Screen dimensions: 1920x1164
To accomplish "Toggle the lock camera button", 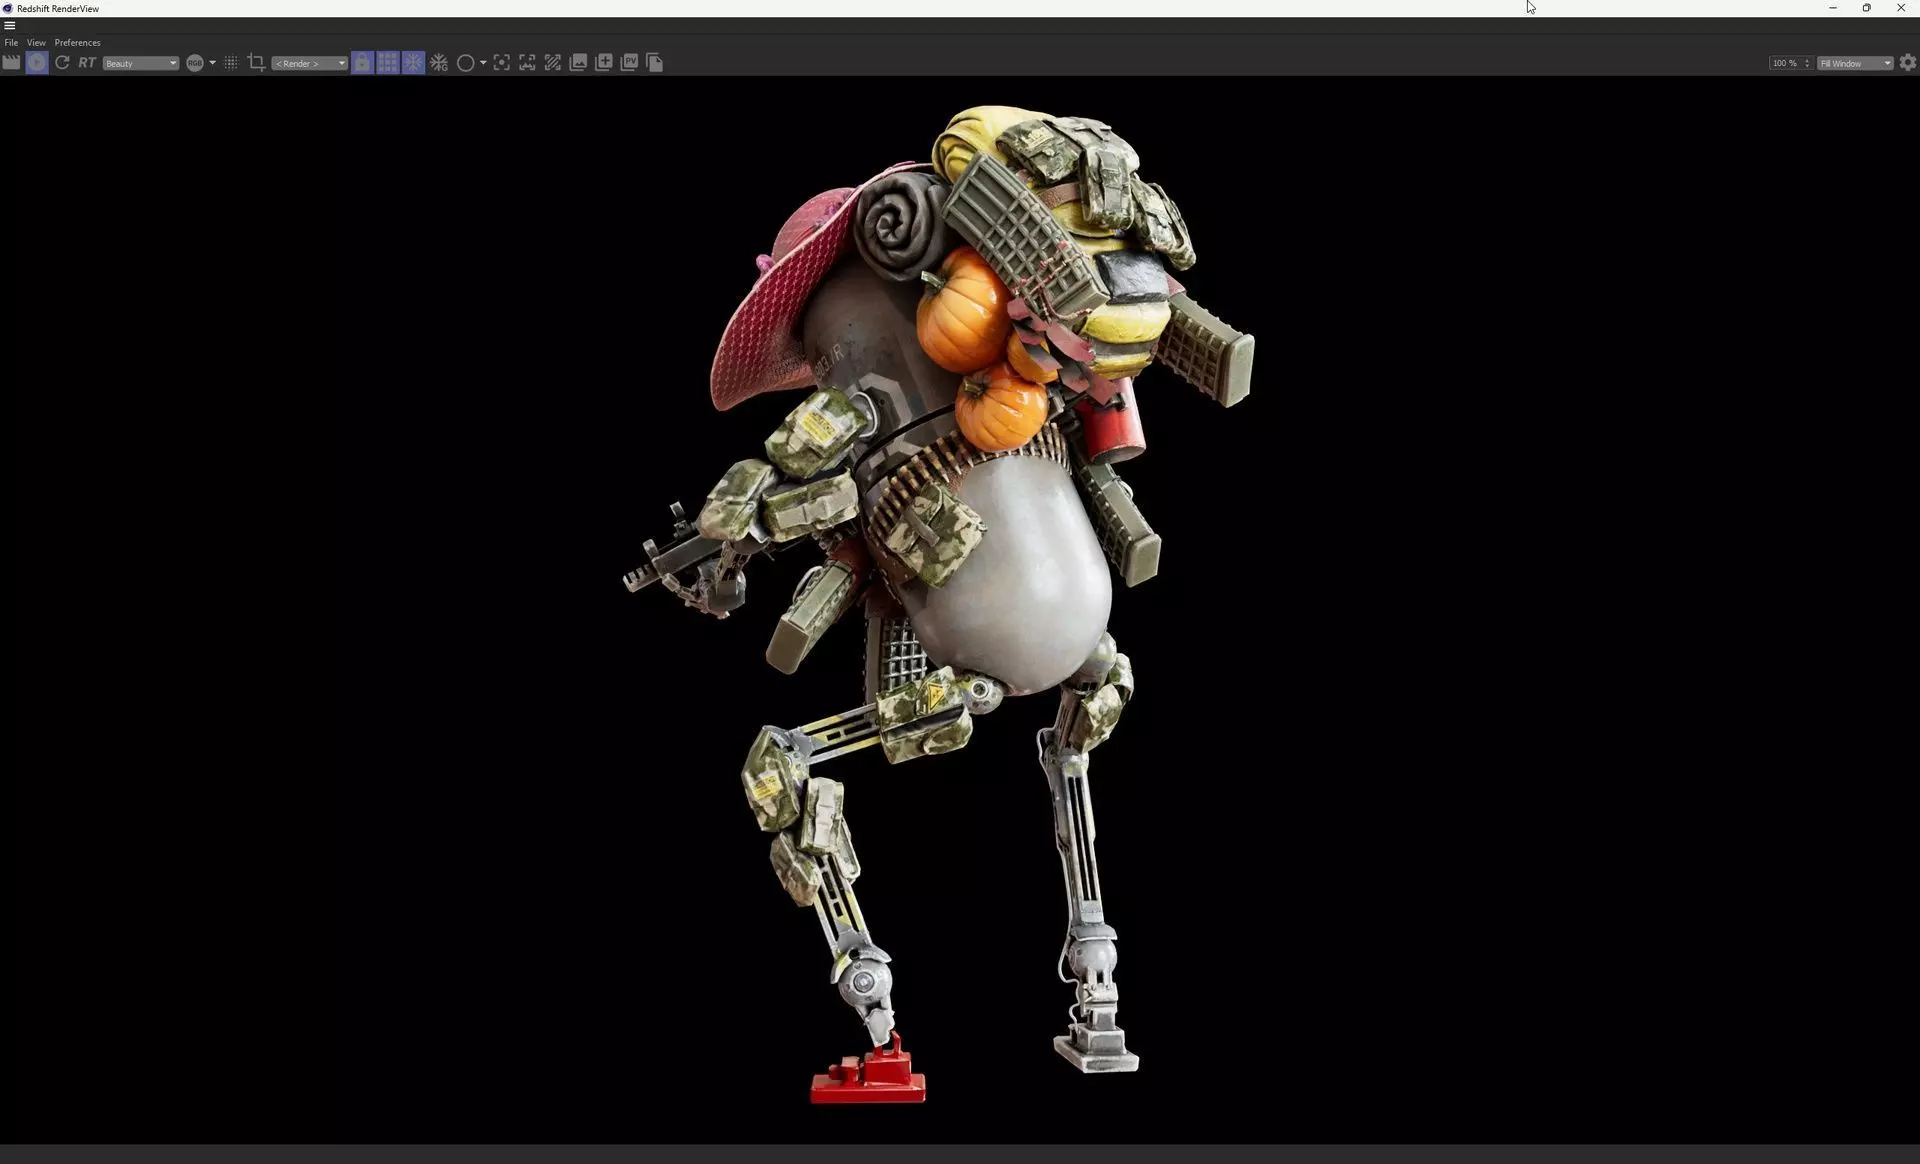I will click(x=362, y=63).
